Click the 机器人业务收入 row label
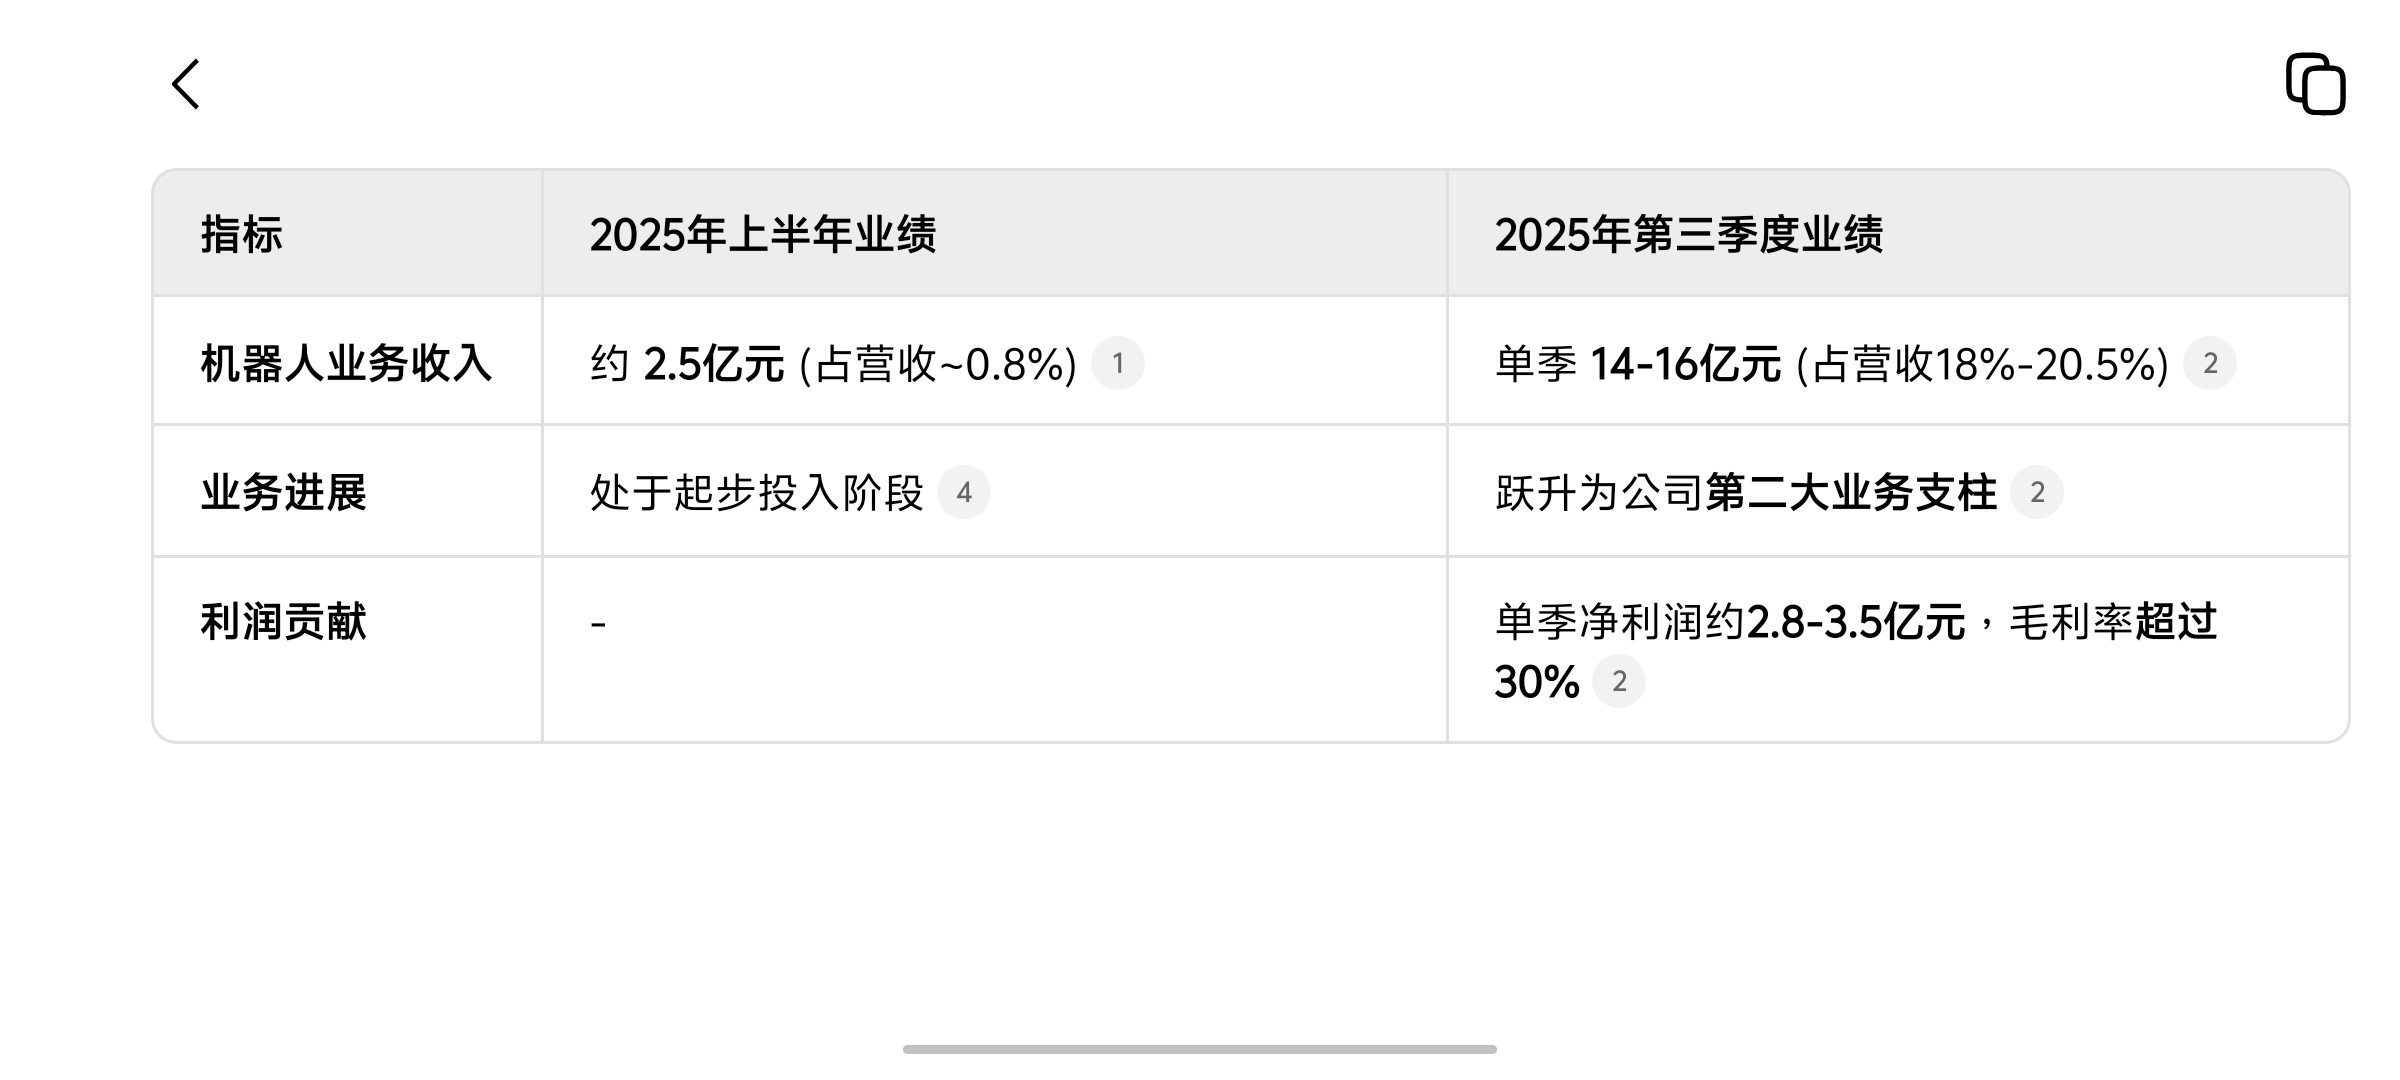The width and height of the screenshot is (2400, 1080). click(346, 364)
